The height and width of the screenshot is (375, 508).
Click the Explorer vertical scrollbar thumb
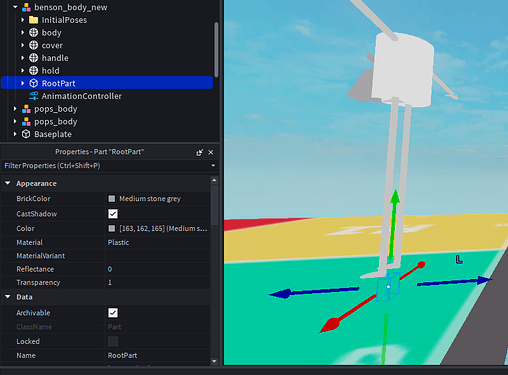pos(216,49)
